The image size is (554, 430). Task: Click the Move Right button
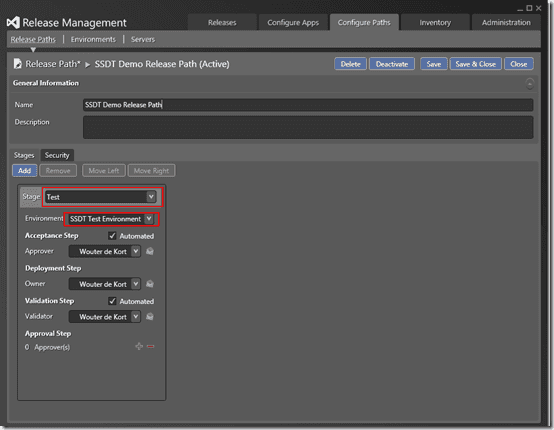151,171
